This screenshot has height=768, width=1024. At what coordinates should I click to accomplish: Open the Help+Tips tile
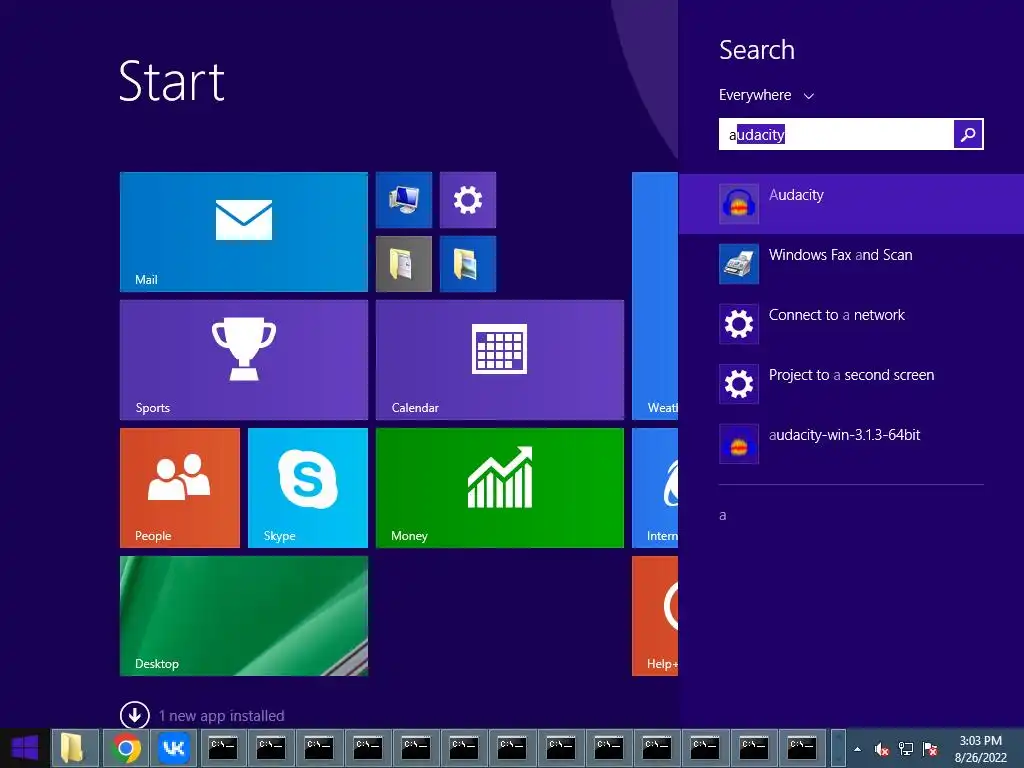pyautogui.click(x=655, y=616)
